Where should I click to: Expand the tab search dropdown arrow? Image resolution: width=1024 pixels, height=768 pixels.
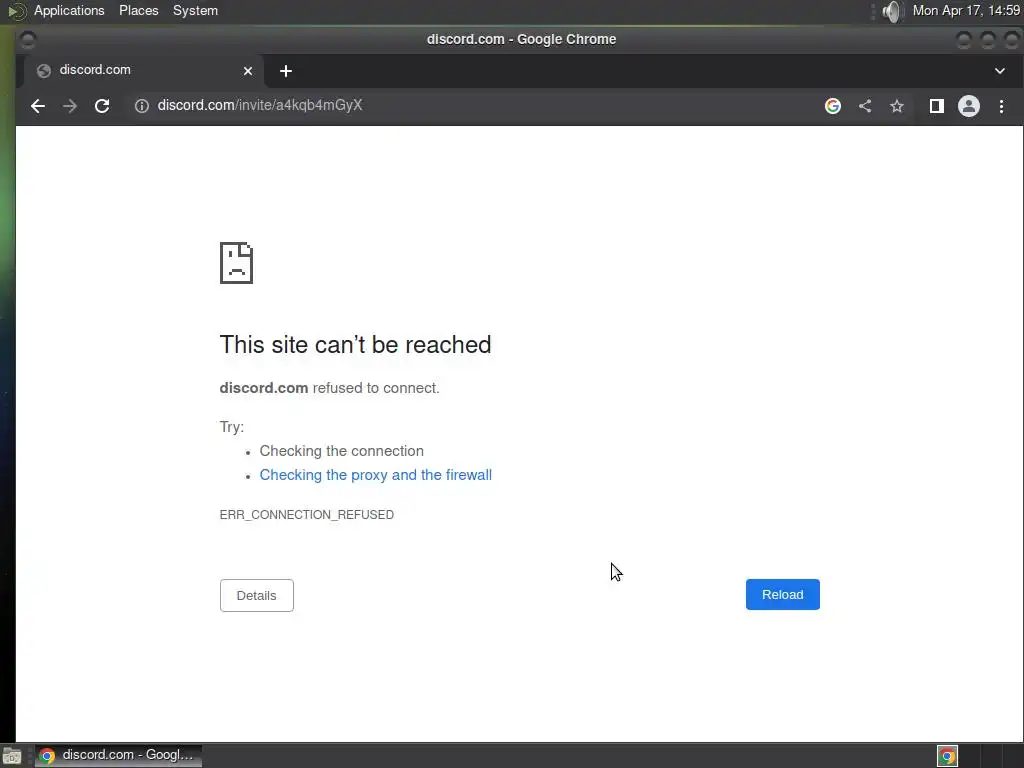(1000, 71)
